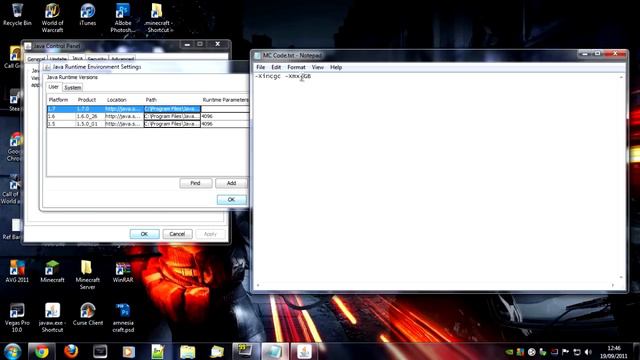Open the Windows Explorer taskbar icon
The image size is (640, 360).
187,351
